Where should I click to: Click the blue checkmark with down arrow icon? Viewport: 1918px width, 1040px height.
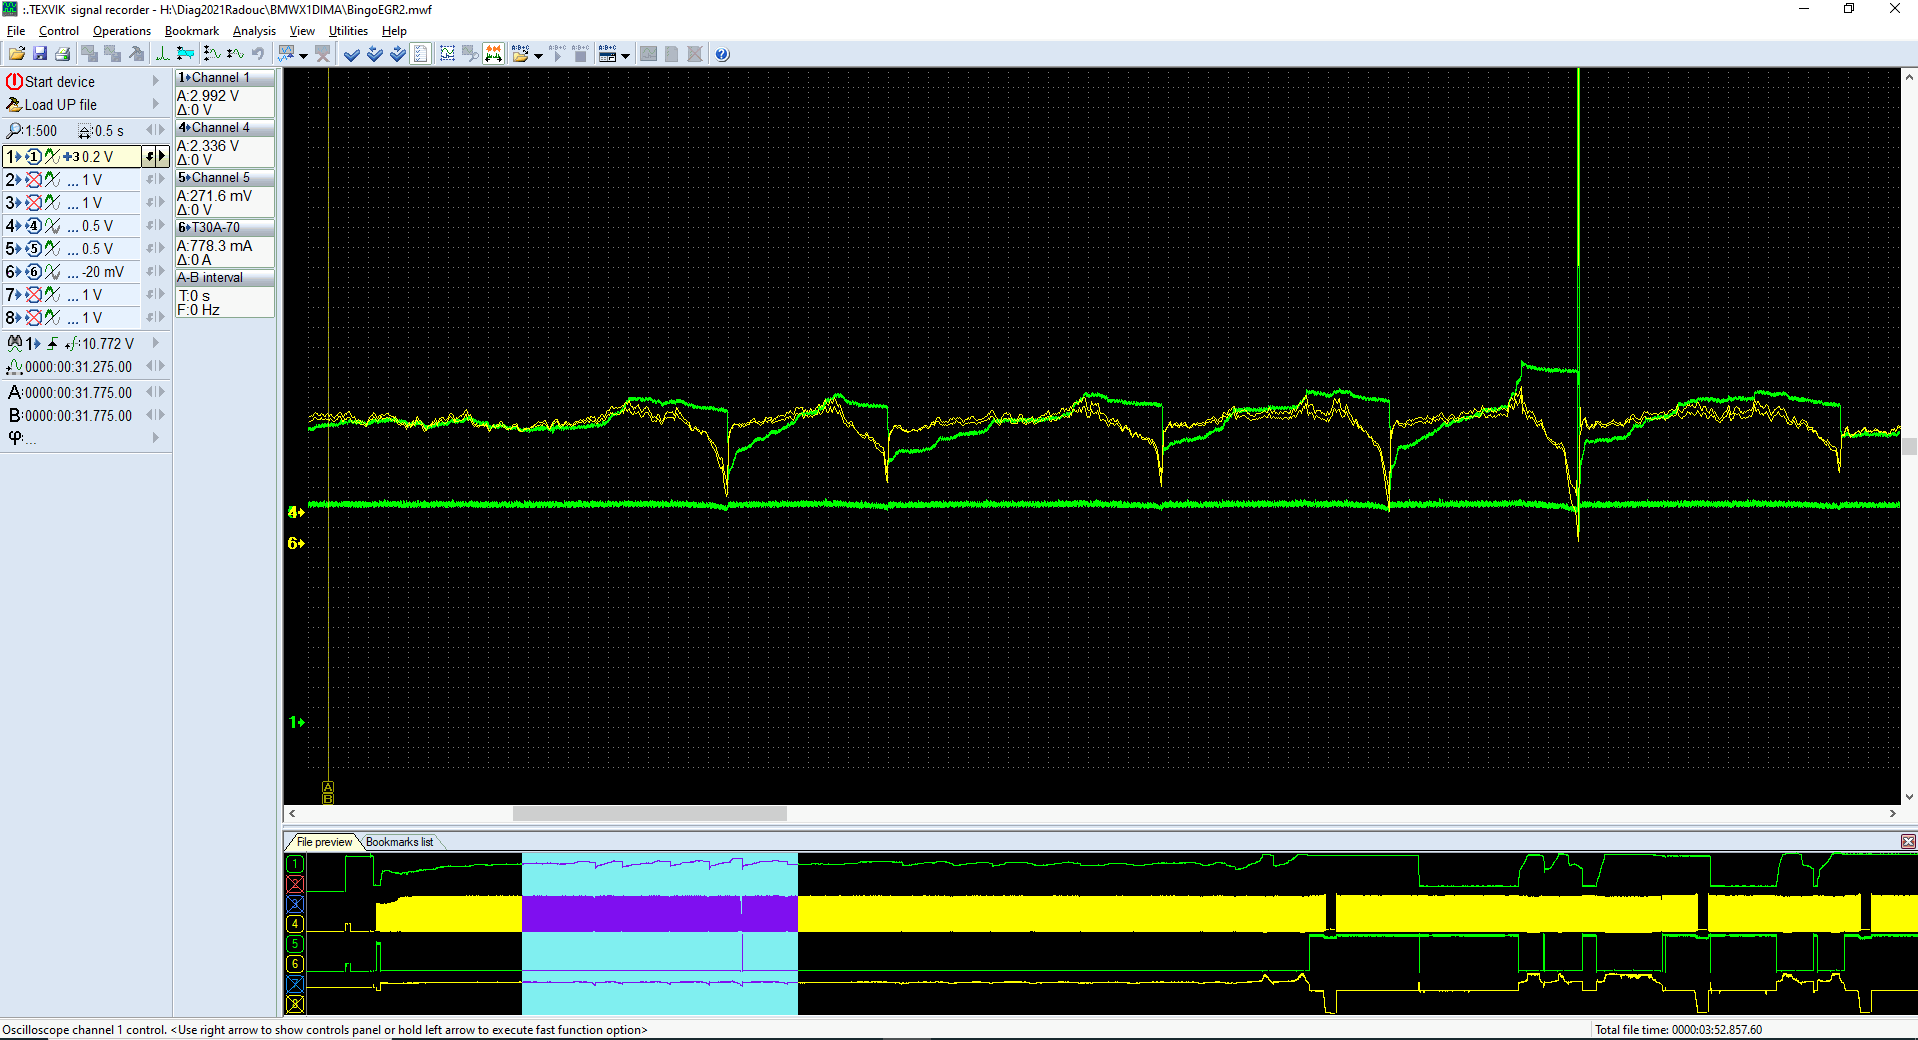[374, 54]
